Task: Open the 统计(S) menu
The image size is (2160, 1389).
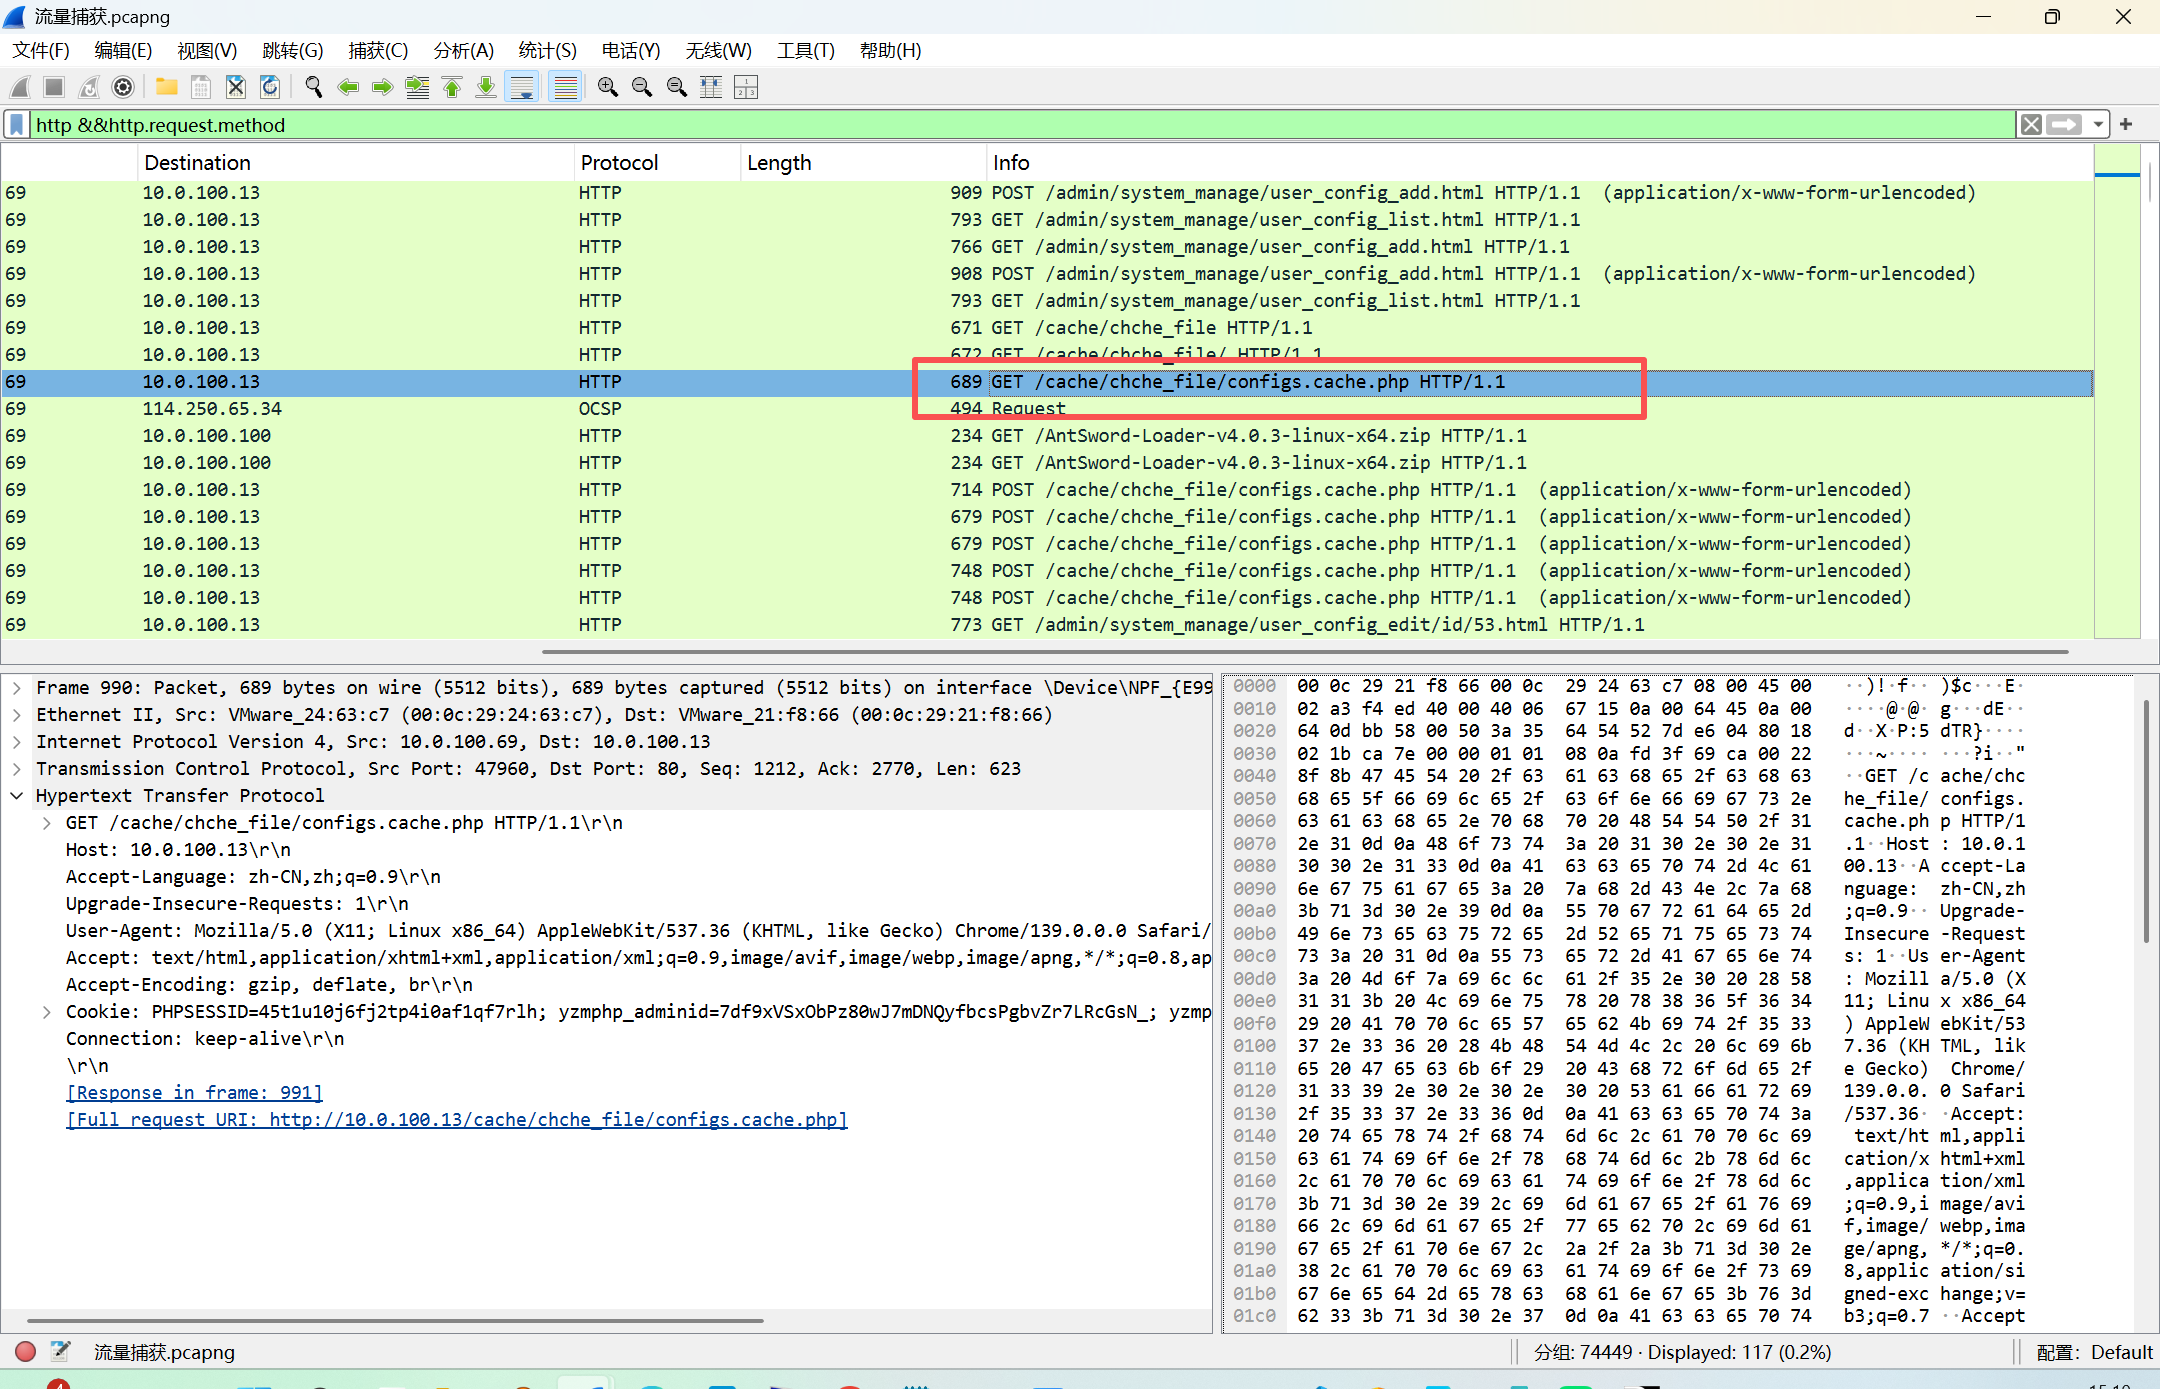Action: pyautogui.click(x=547, y=51)
